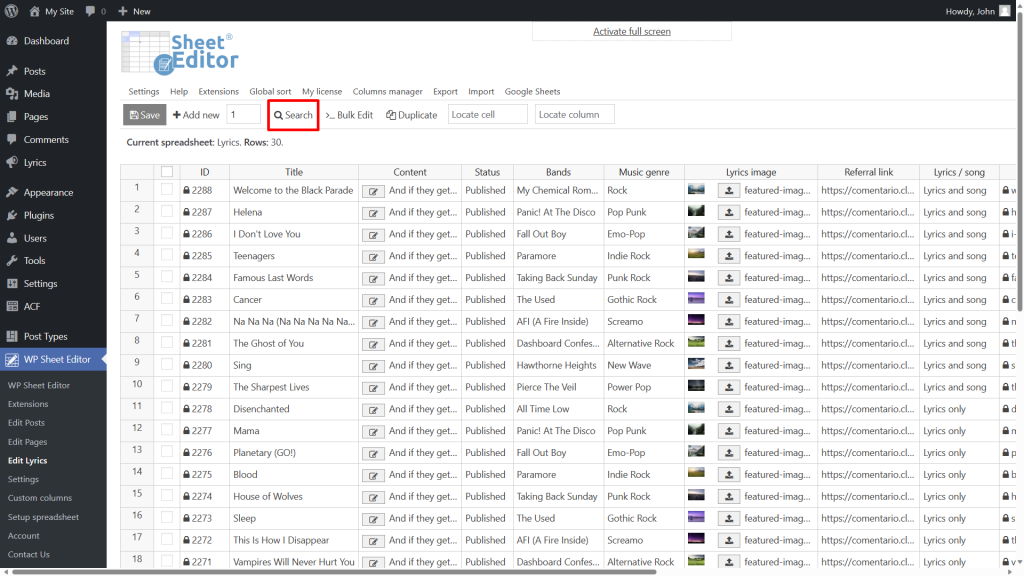Upload lyrics image for ID 2288
Screen dimensions: 1024x576
click(729, 191)
